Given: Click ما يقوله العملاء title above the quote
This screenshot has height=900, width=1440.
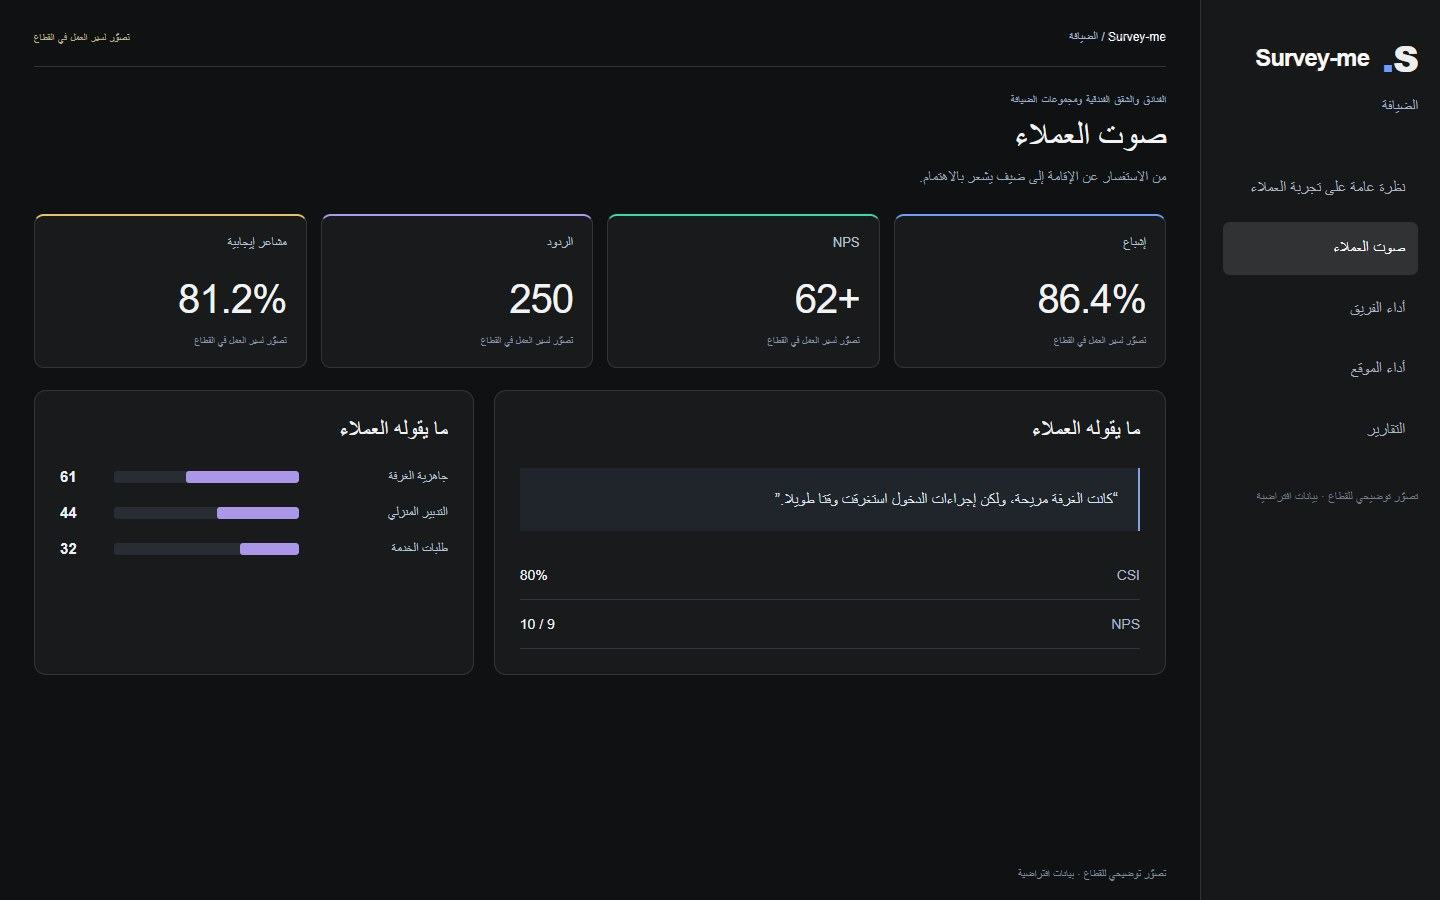Looking at the screenshot, I should pyautogui.click(x=1086, y=429).
